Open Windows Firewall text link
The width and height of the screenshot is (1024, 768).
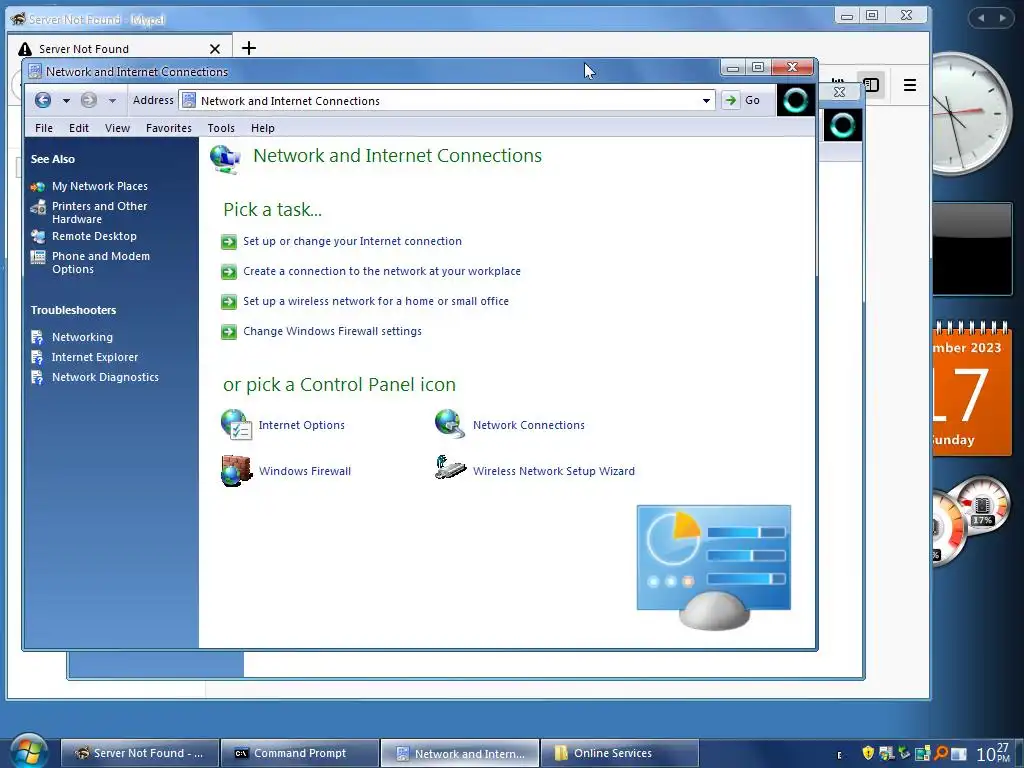[x=304, y=471]
